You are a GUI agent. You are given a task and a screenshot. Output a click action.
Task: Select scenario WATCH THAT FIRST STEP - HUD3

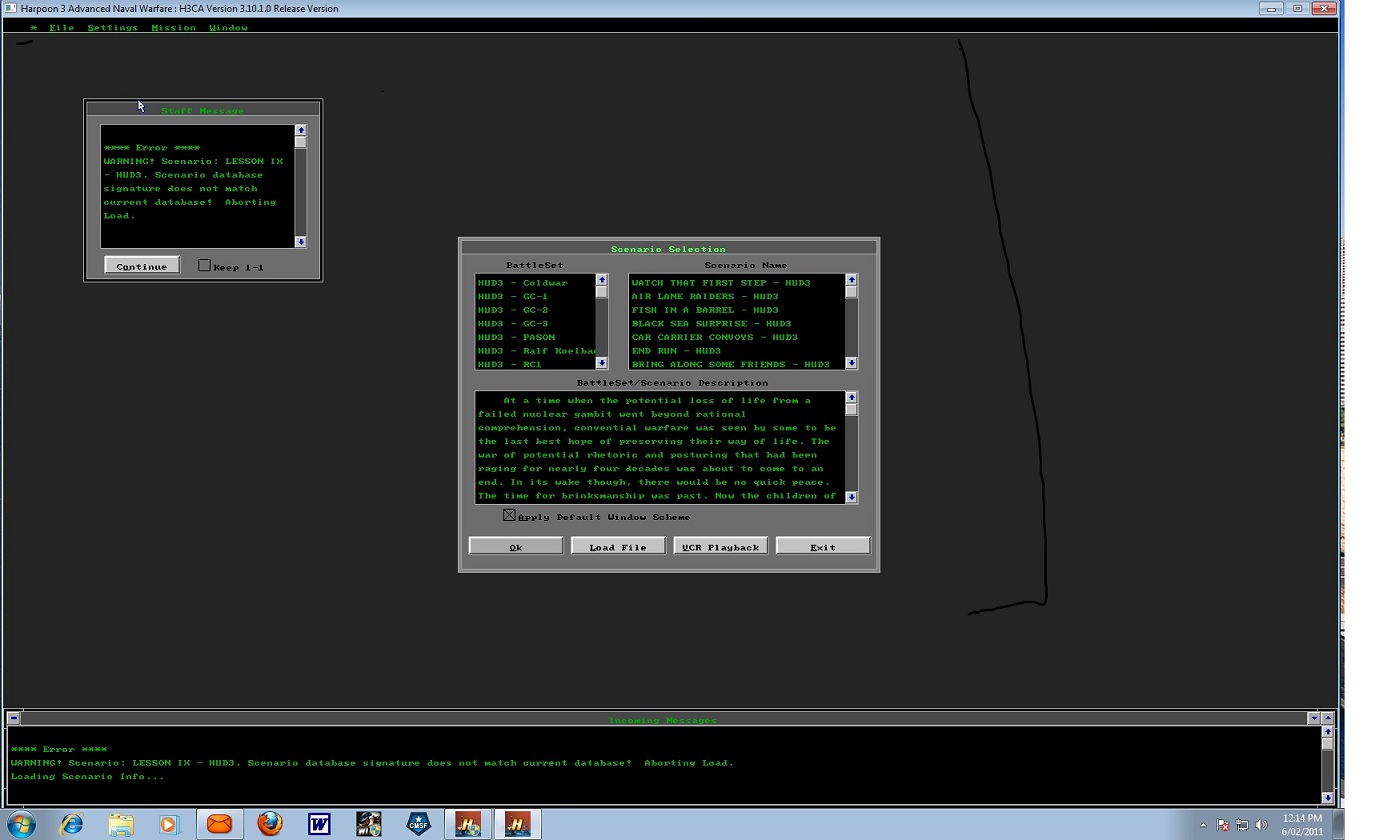[721, 283]
